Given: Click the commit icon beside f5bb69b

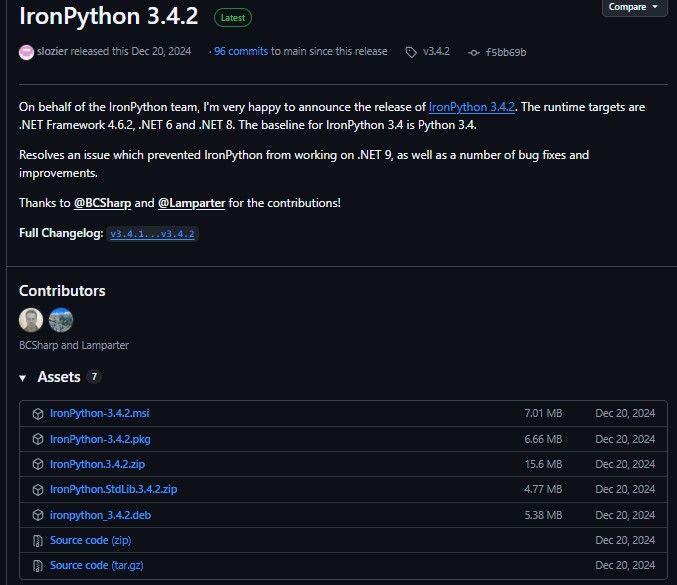Looking at the screenshot, I should click(474, 53).
